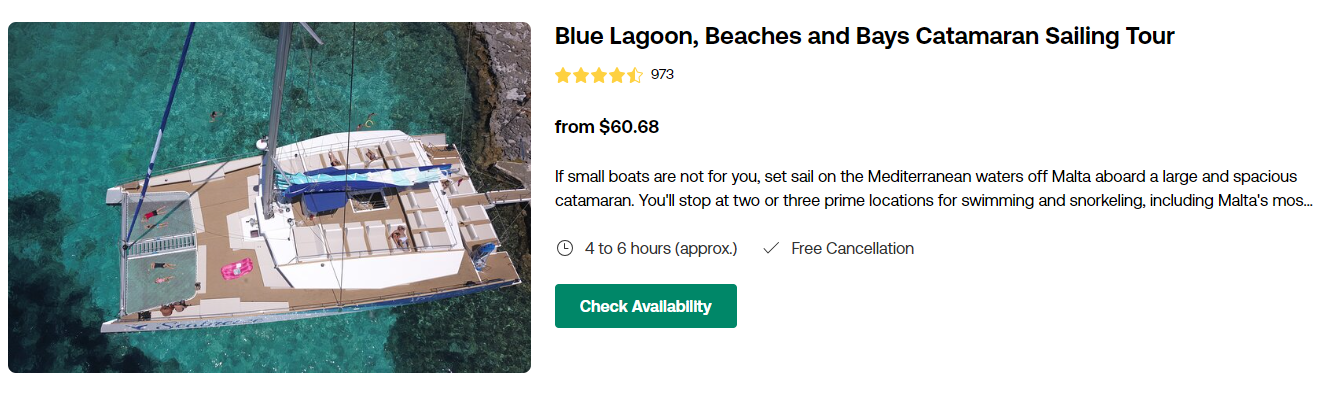Click the 4 to 6 hours duration text

tap(661, 248)
